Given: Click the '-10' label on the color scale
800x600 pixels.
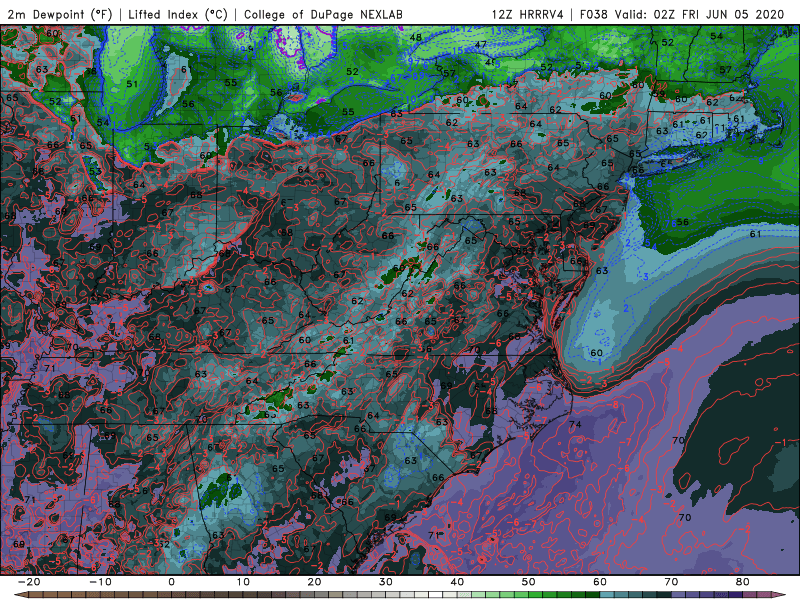Looking at the screenshot, I should coord(100,582).
